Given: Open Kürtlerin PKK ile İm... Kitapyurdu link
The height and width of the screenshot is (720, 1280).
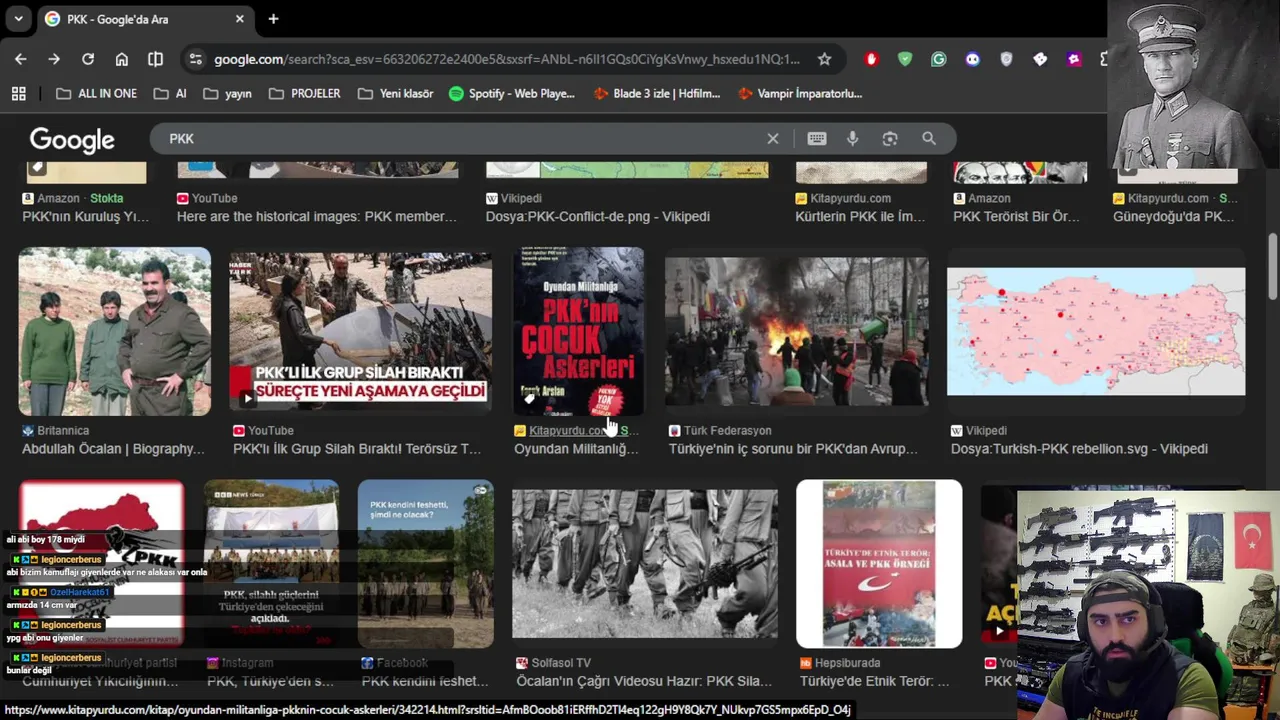Looking at the screenshot, I should tap(860, 216).
